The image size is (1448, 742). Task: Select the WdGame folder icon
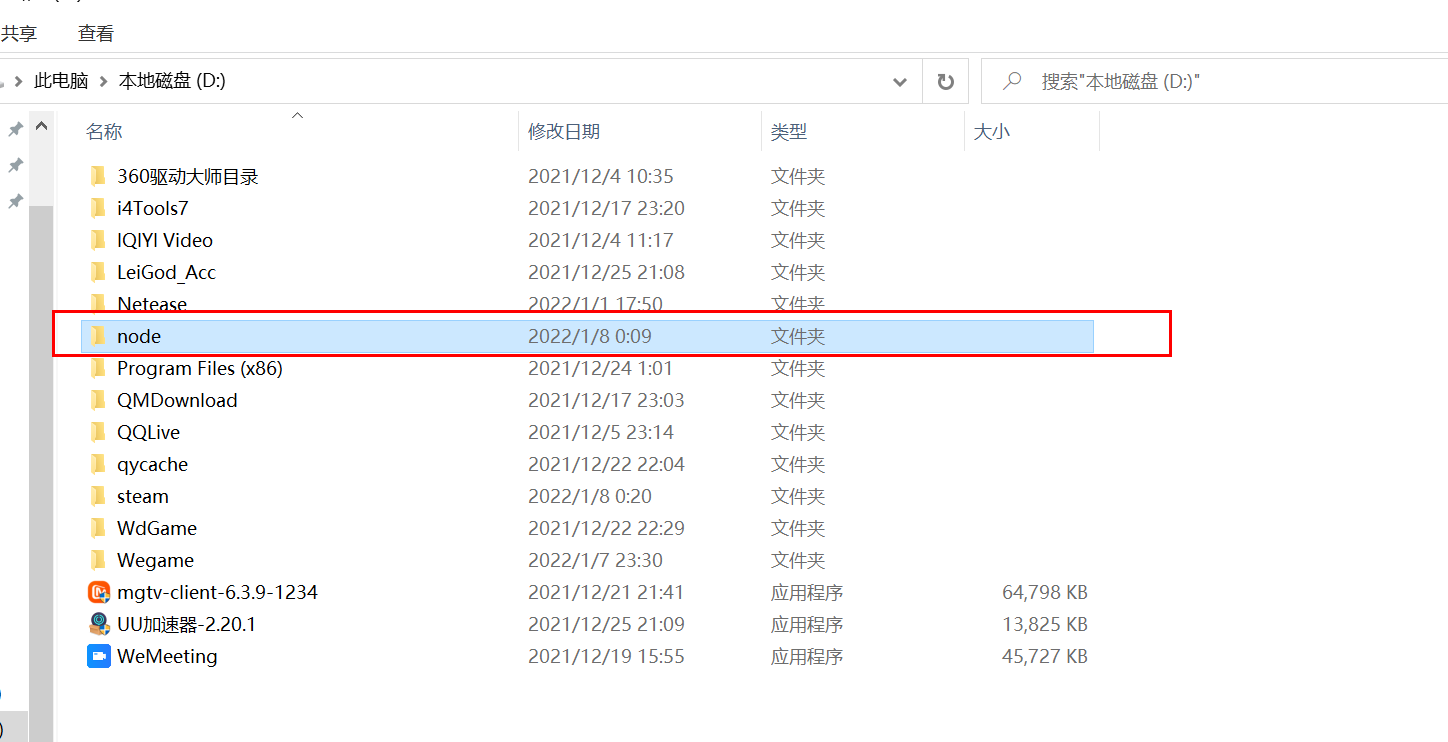(x=98, y=528)
